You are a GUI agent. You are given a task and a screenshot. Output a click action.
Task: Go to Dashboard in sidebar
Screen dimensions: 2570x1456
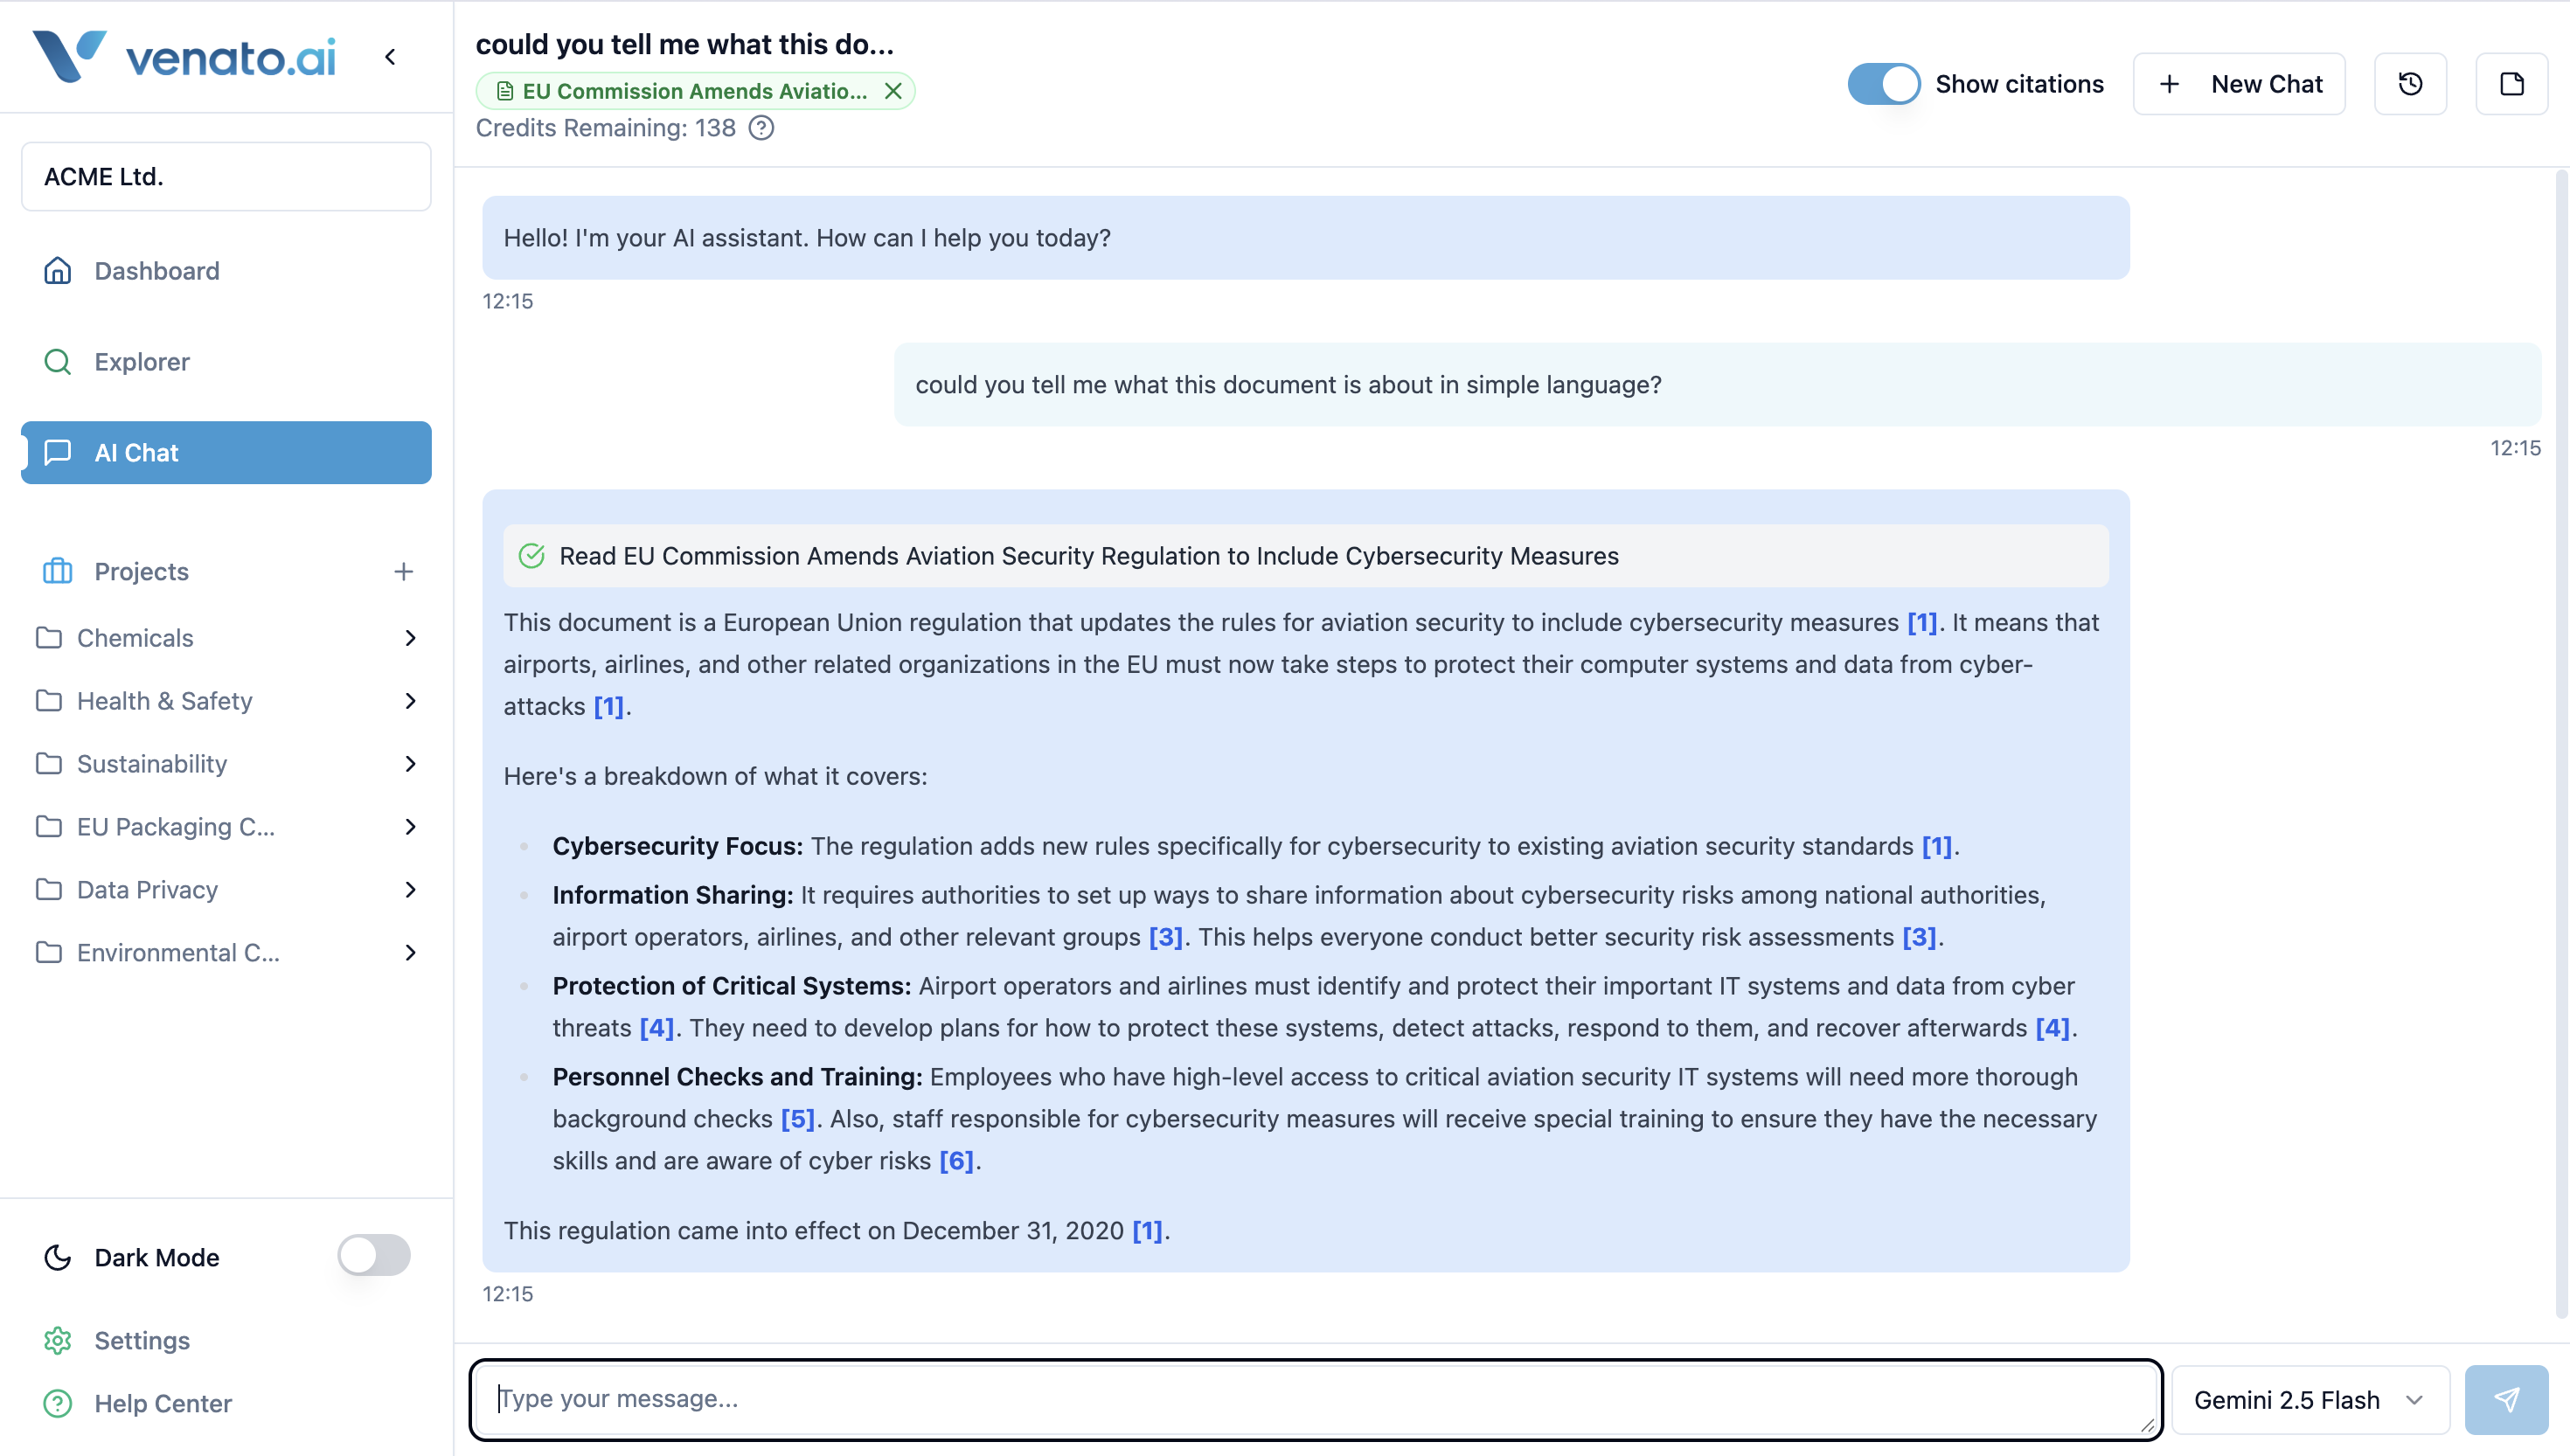(x=156, y=271)
